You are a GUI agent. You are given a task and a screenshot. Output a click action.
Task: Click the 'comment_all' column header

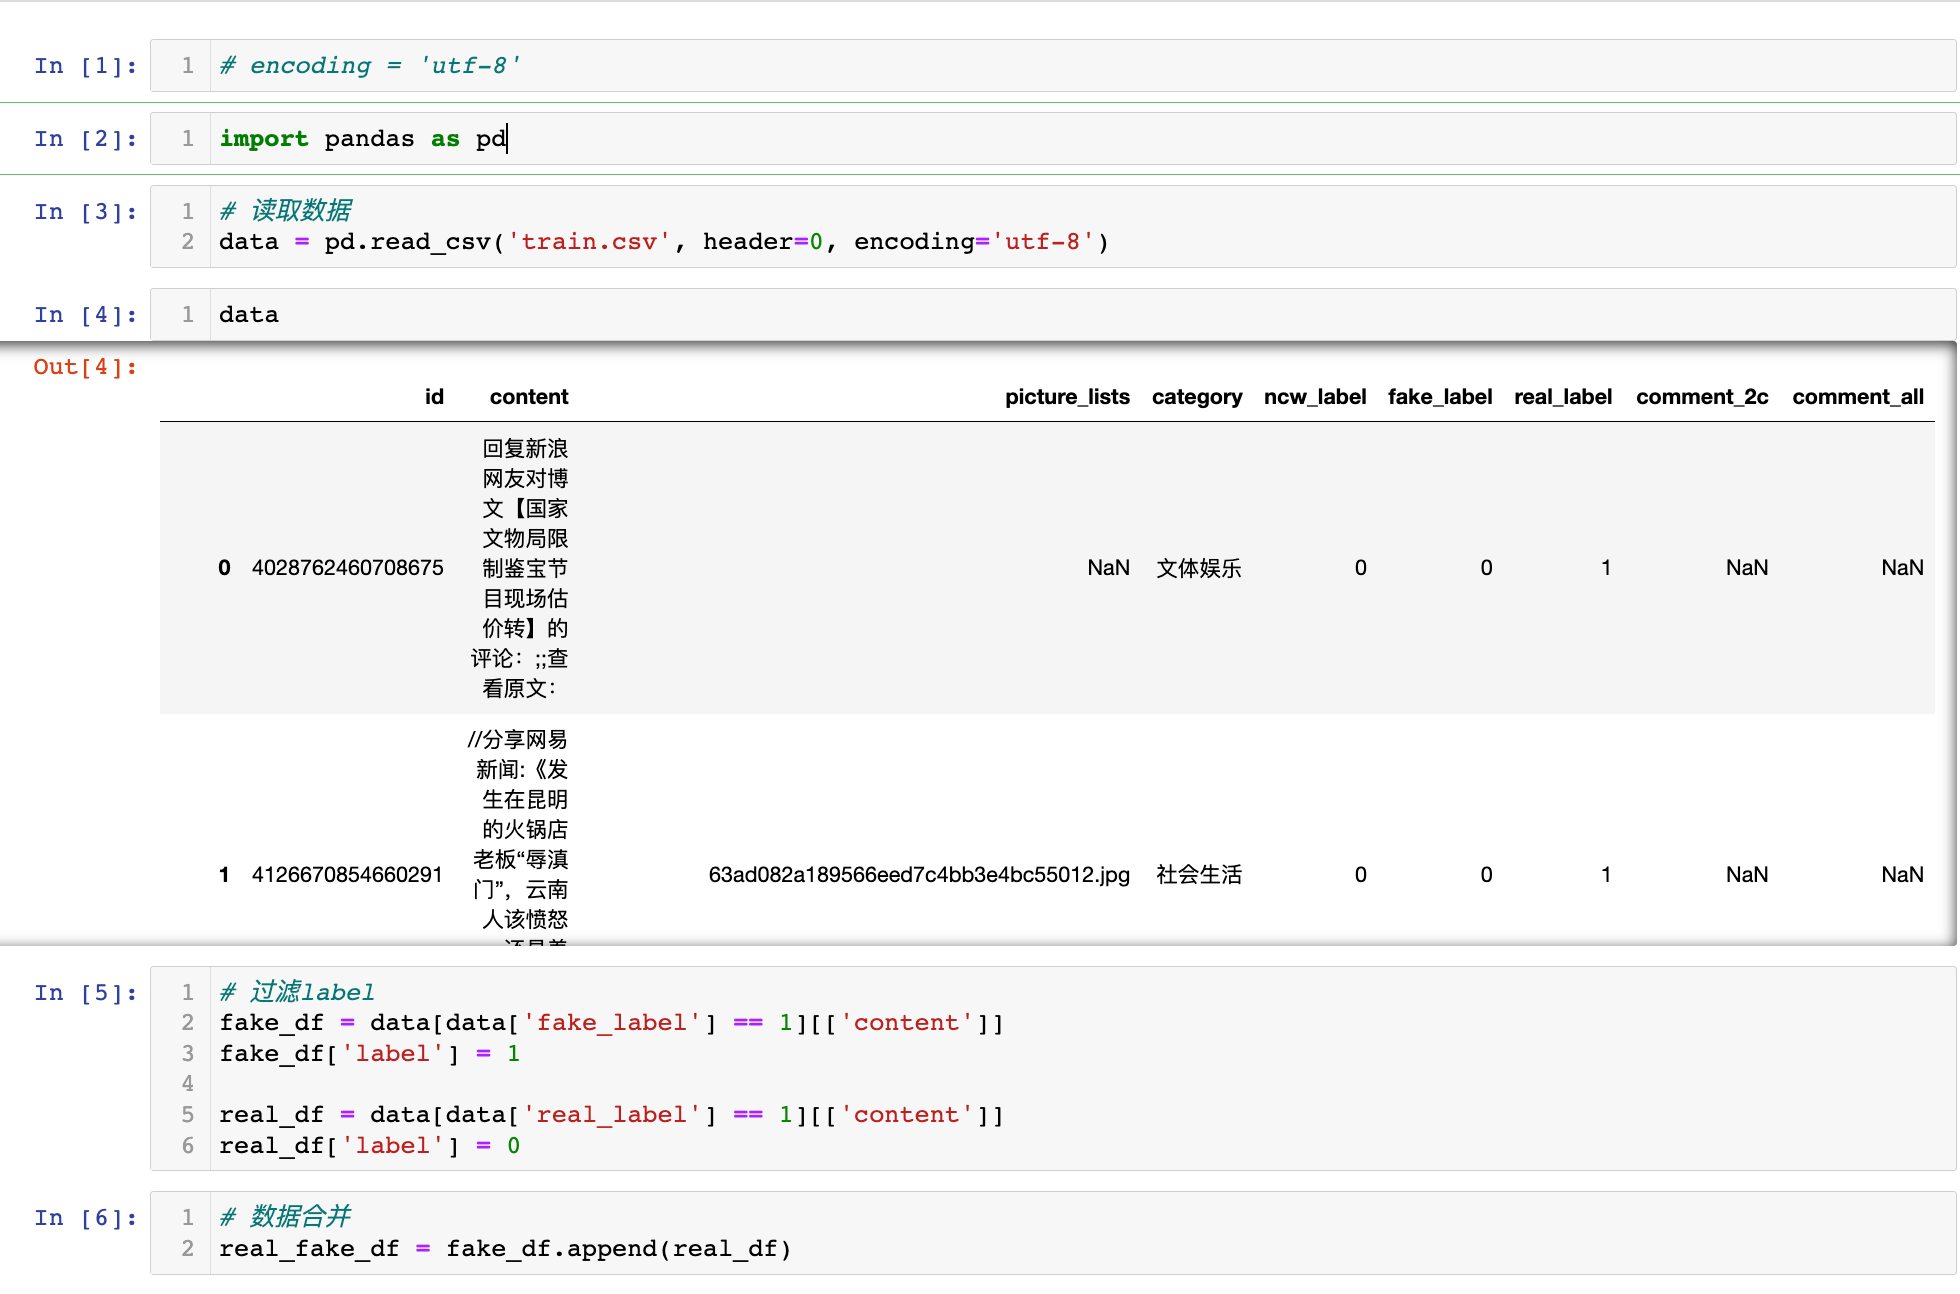(x=1857, y=397)
